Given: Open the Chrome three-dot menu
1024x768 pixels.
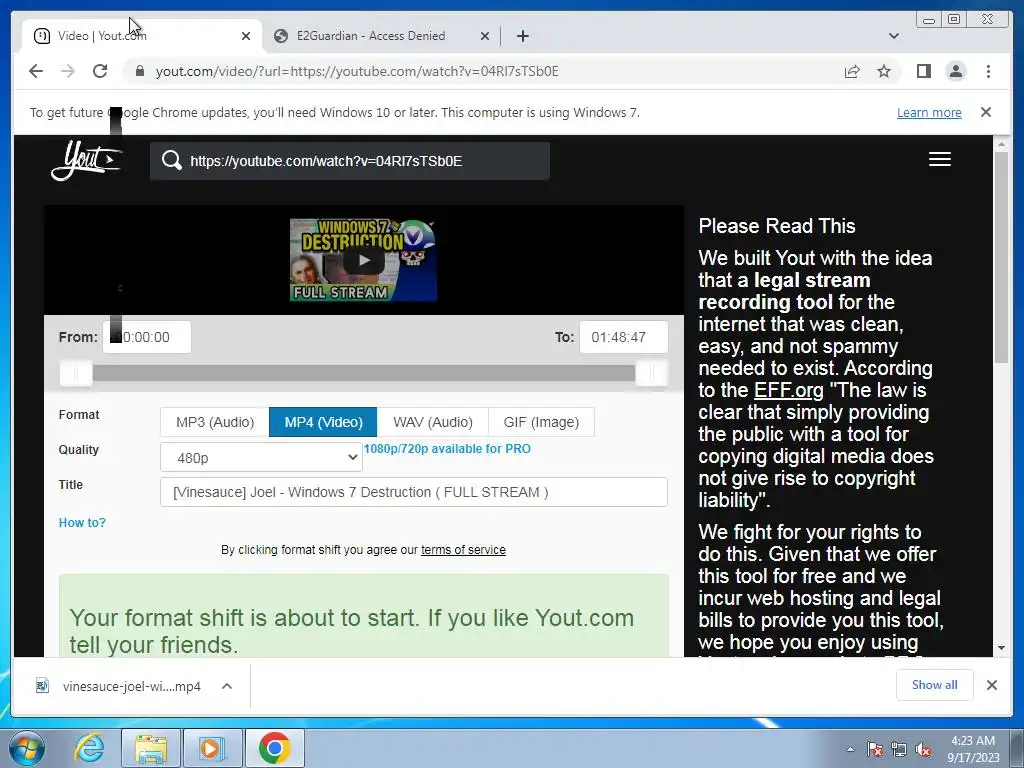Looking at the screenshot, I should [x=988, y=71].
